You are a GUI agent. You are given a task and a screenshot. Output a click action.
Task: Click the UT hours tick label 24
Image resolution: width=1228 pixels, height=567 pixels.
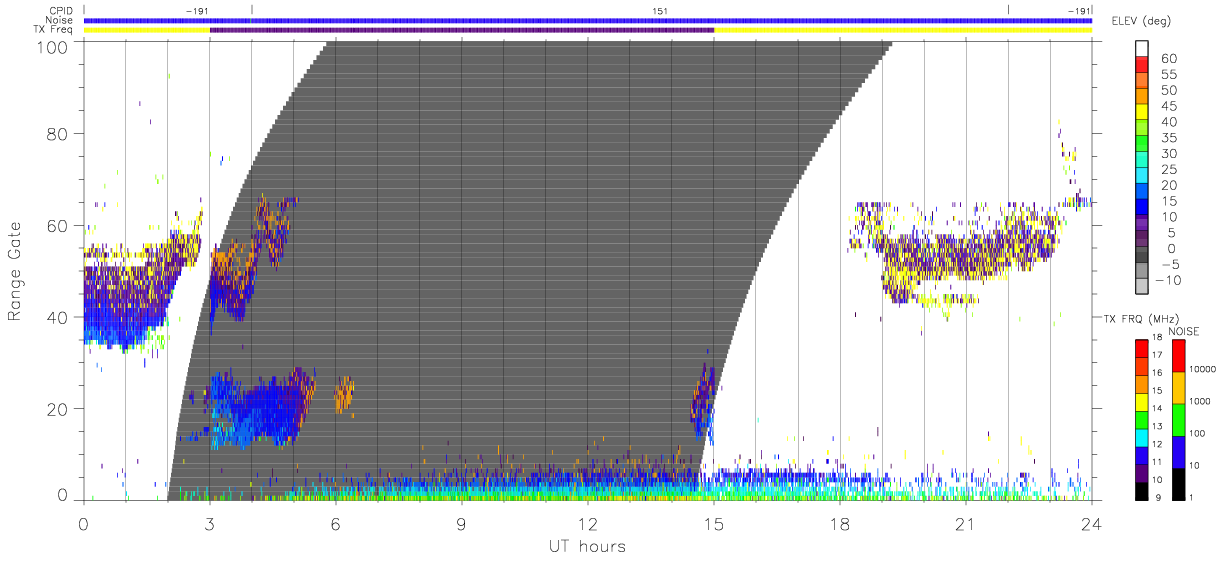[x=1092, y=524]
